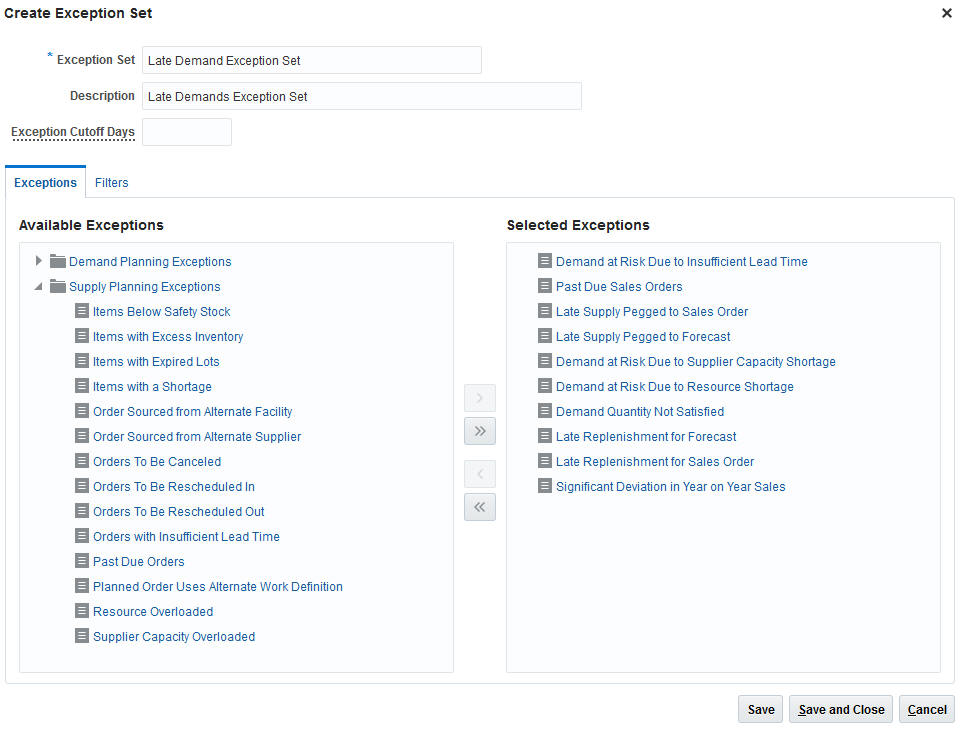Click the Demand Planning Exceptions folder icon

pos(58,261)
